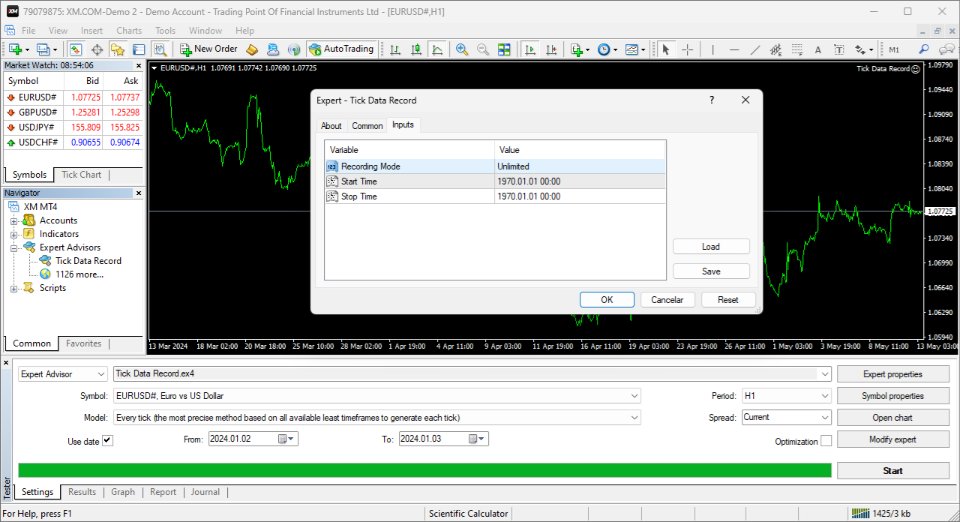The height and width of the screenshot is (522, 960).
Task: Click the Start button in Tester
Action: tap(893, 471)
